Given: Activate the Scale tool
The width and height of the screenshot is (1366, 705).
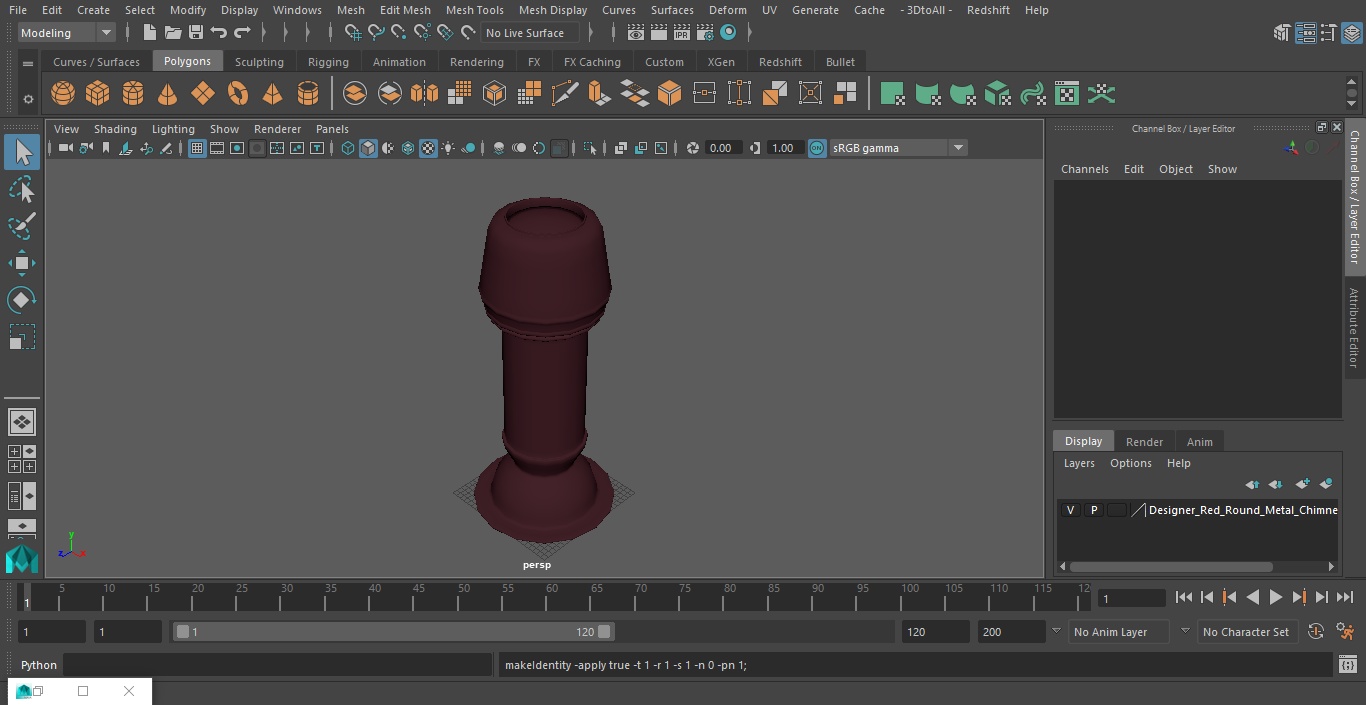Looking at the screenshot, I should pyautogui.click(x=22, y=337).
